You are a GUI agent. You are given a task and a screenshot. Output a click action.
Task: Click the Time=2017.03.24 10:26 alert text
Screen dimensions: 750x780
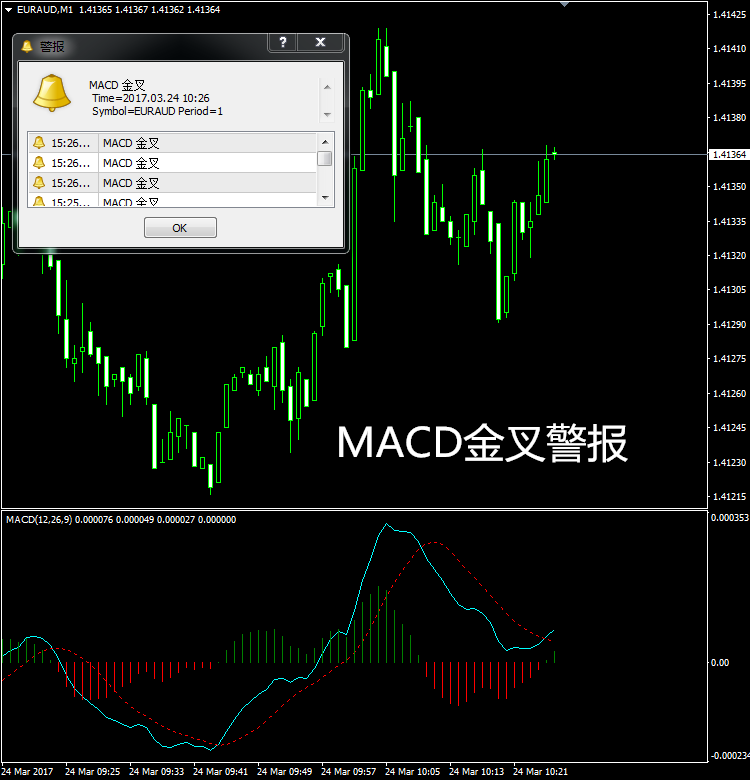click(151, 98)
